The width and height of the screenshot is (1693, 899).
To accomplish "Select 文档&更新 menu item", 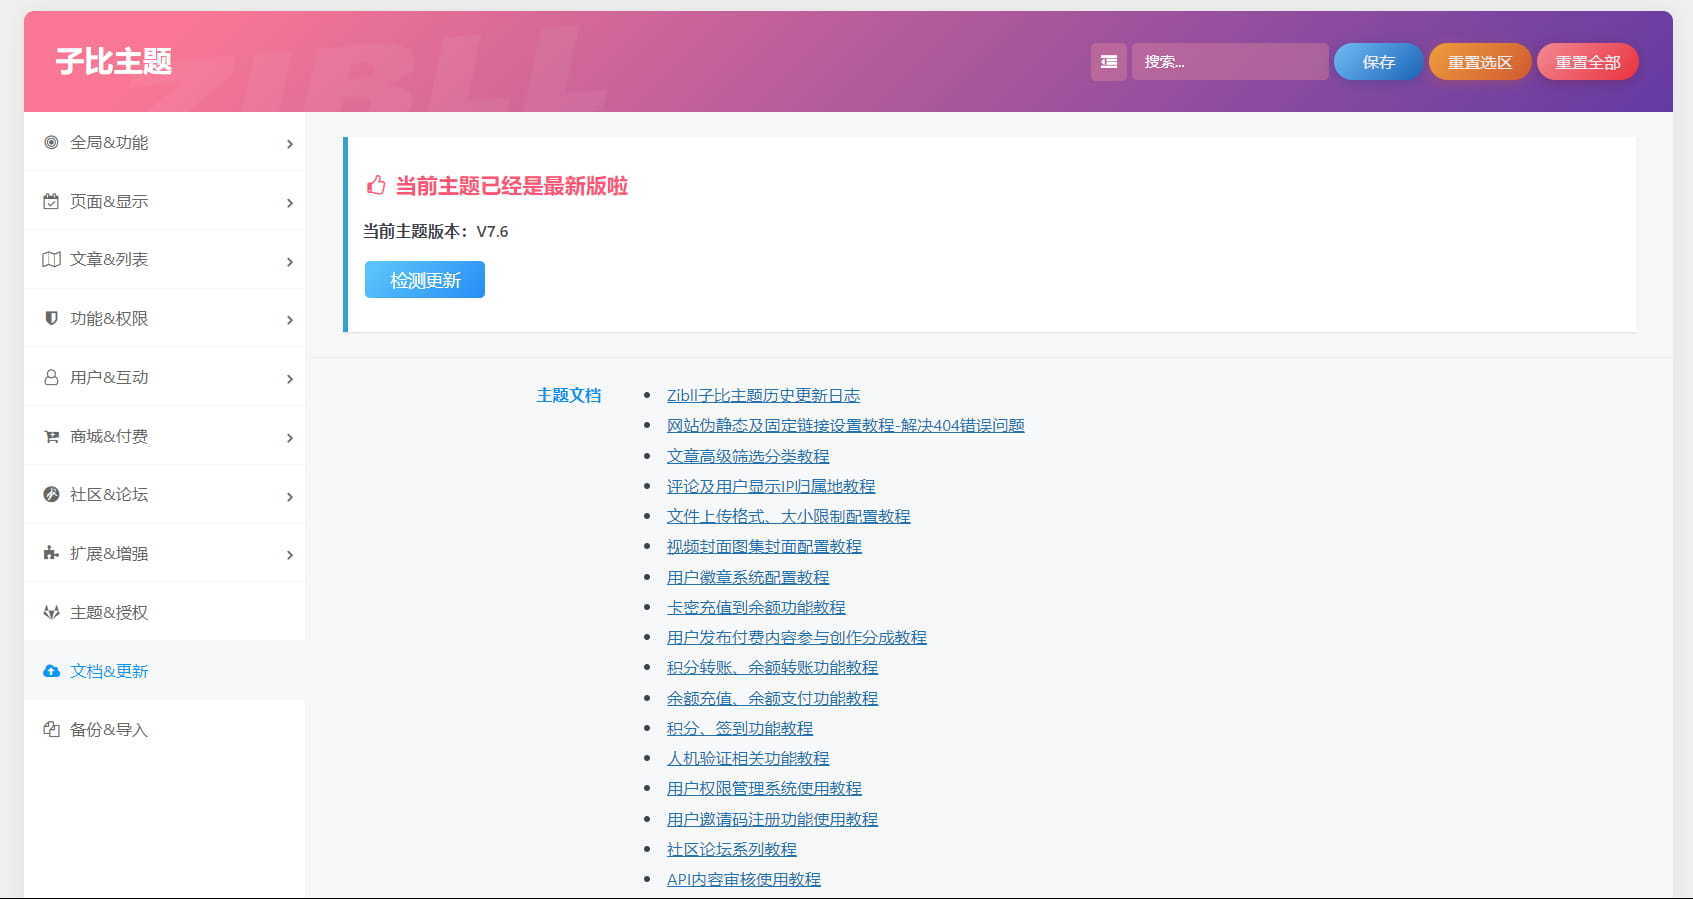I will coord(165,671).
